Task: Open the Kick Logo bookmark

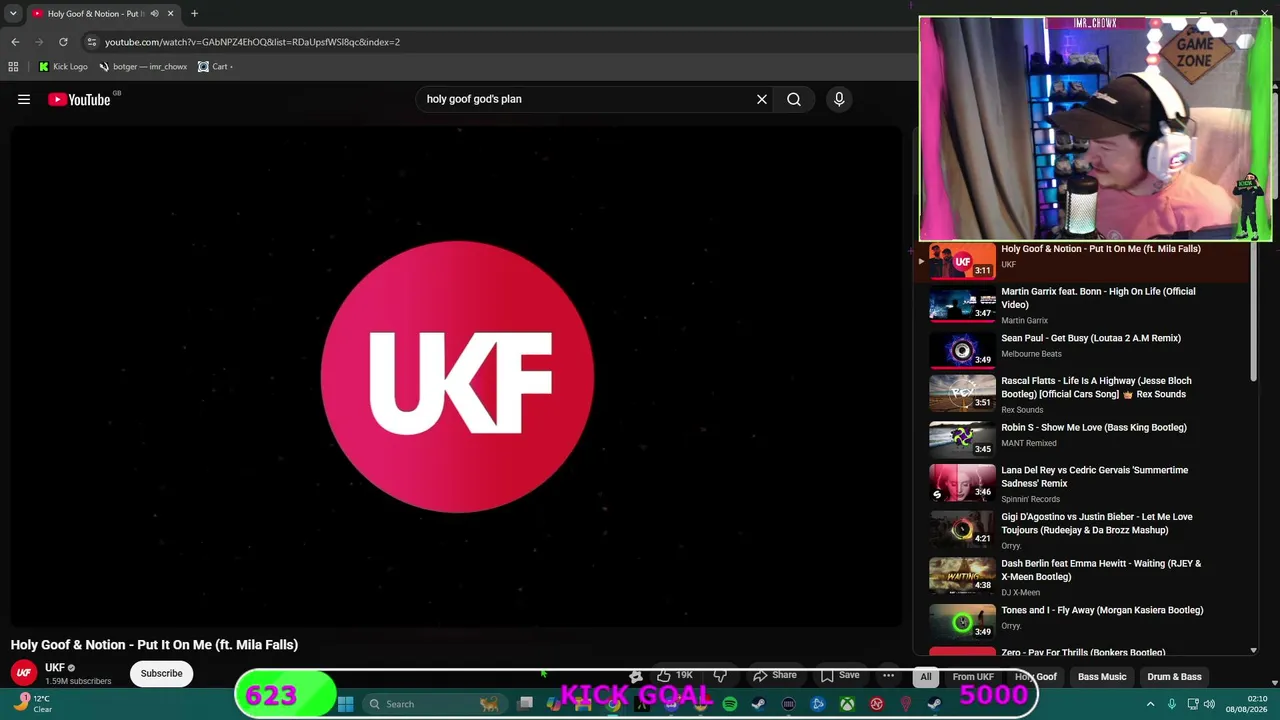Action: 63,67
